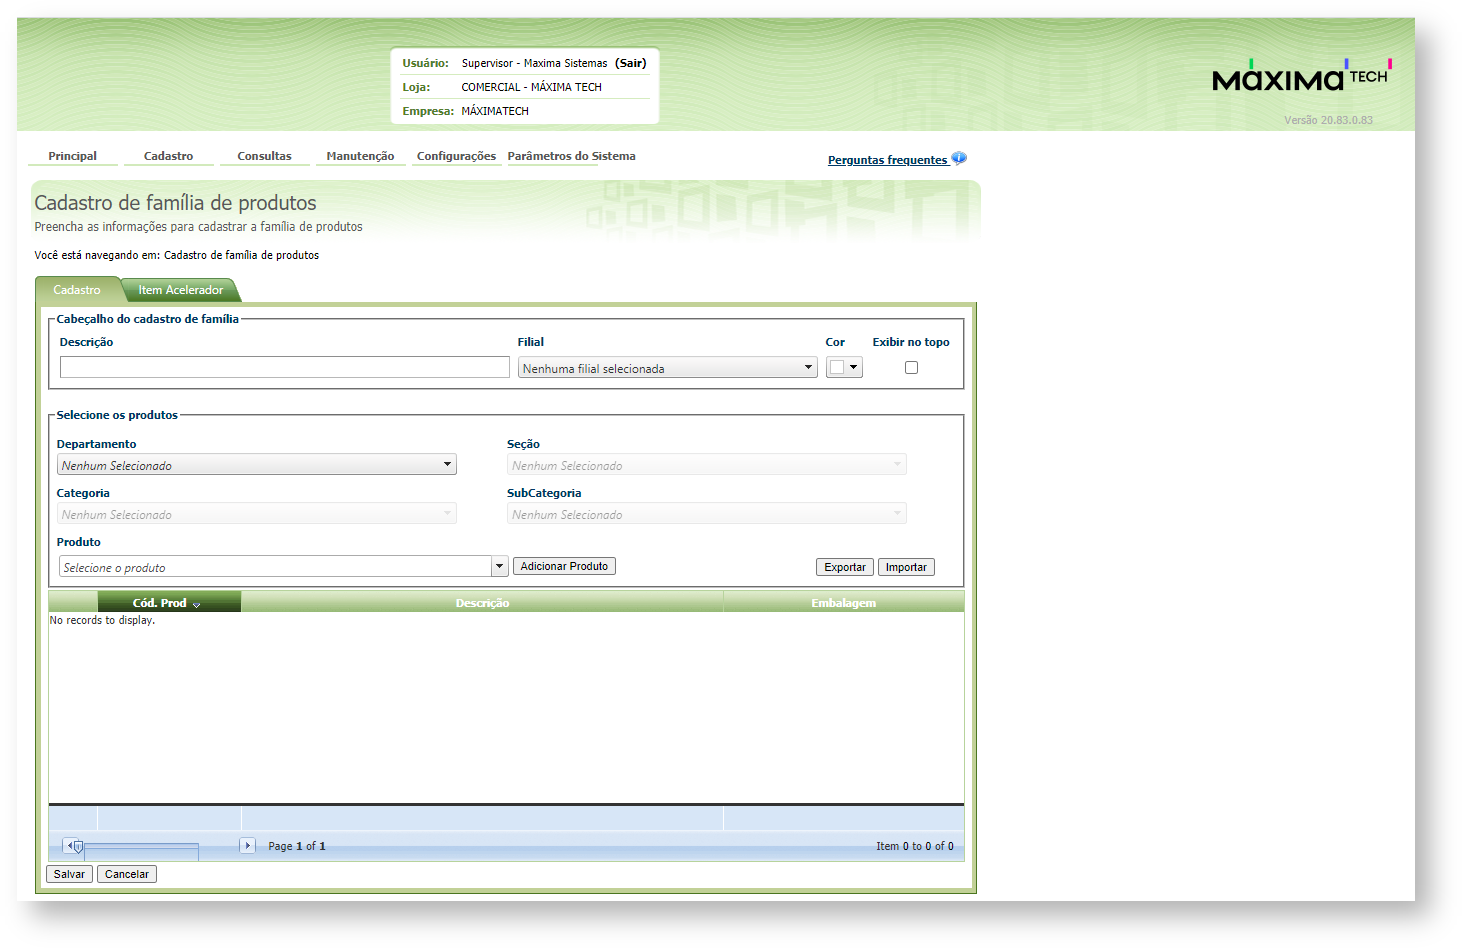The width and height of the screenshot is (1463, 949).
Task: Open the Perguntas frequentes help icon
Action: point(959,158)
